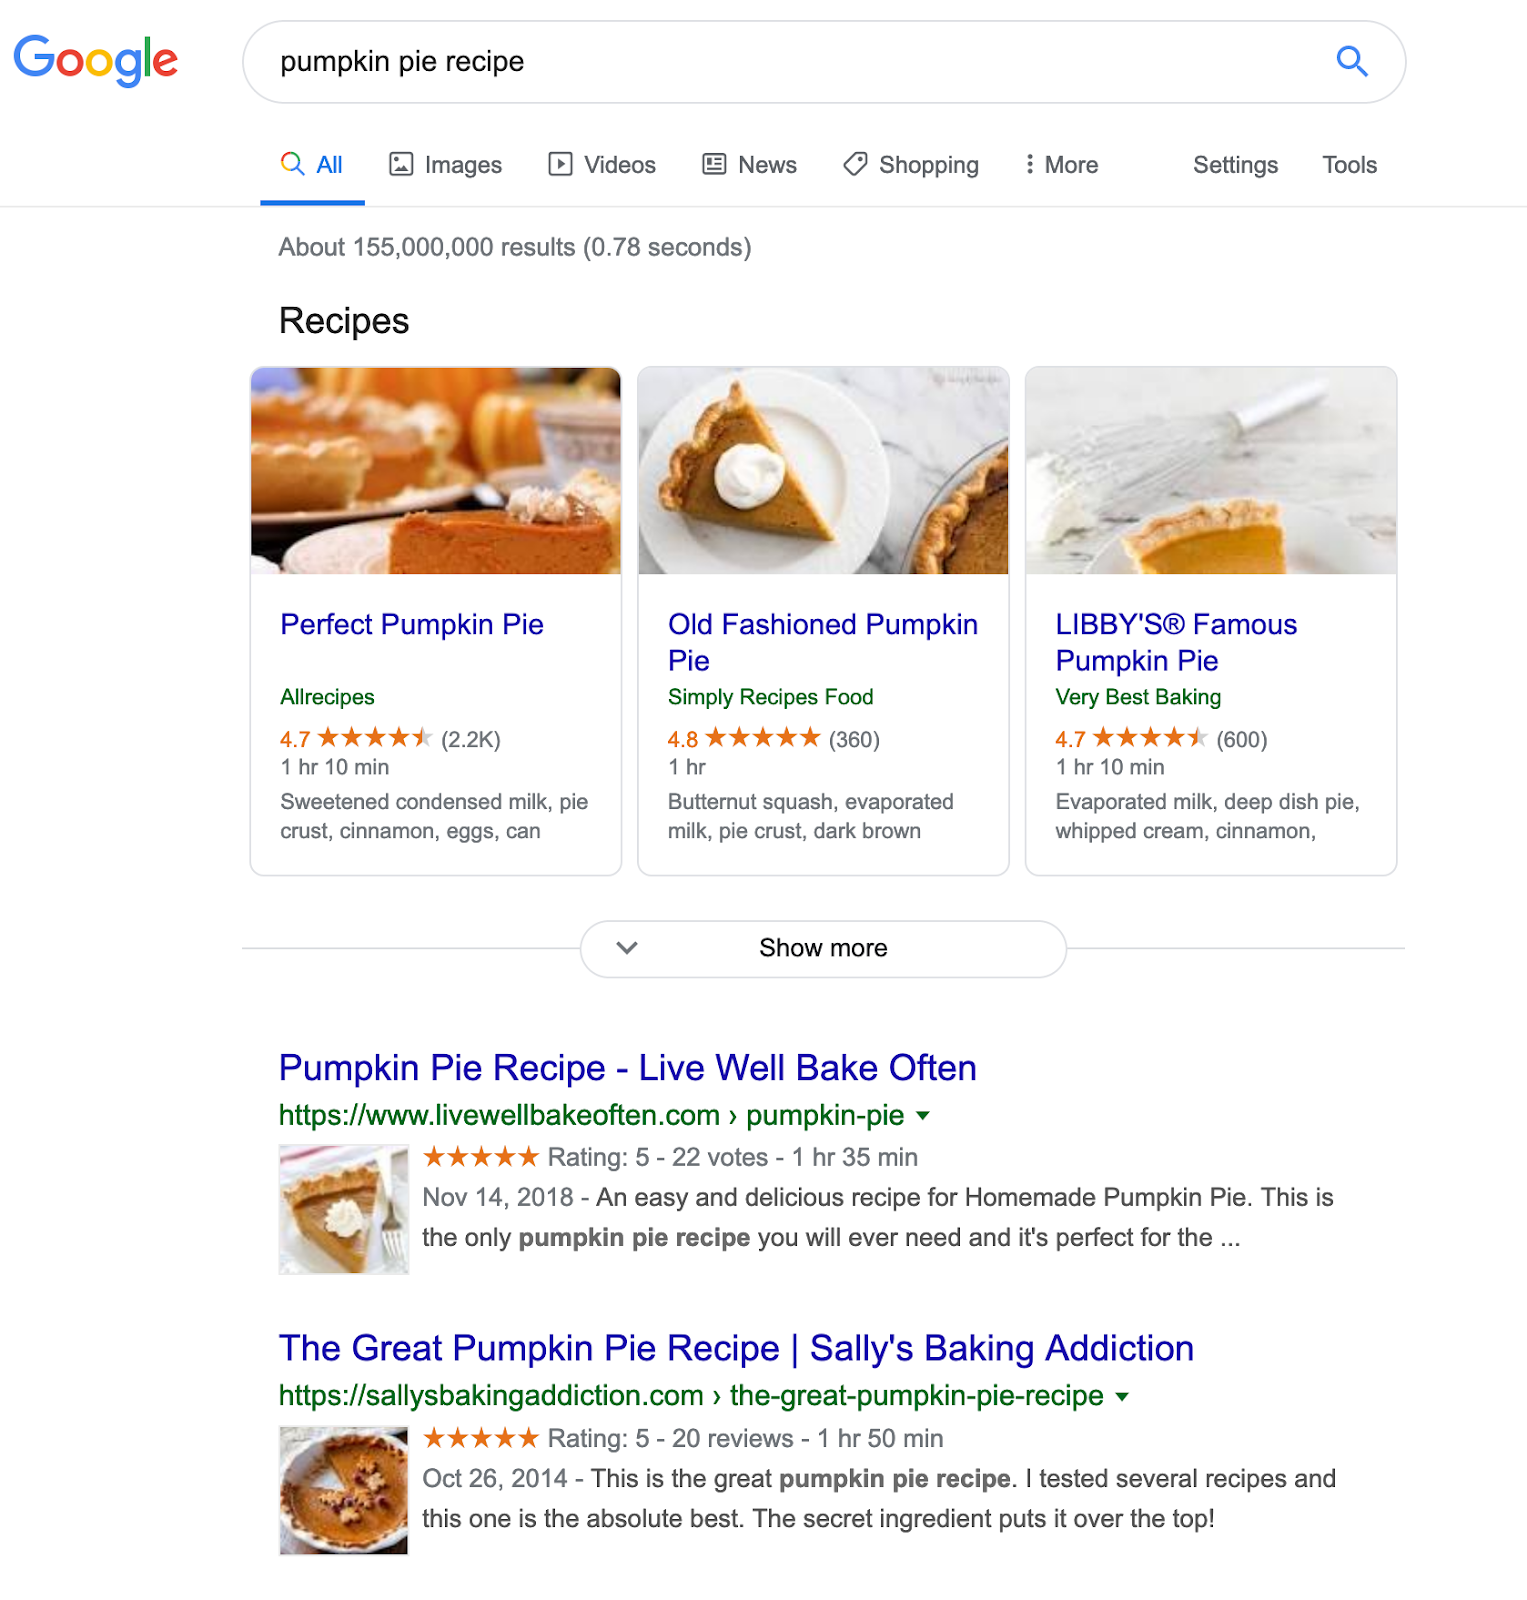The height and width of the screenshot is (1600, 1527).
Task: Click the blue search magnifier icon
Action: coord(1352,61)
